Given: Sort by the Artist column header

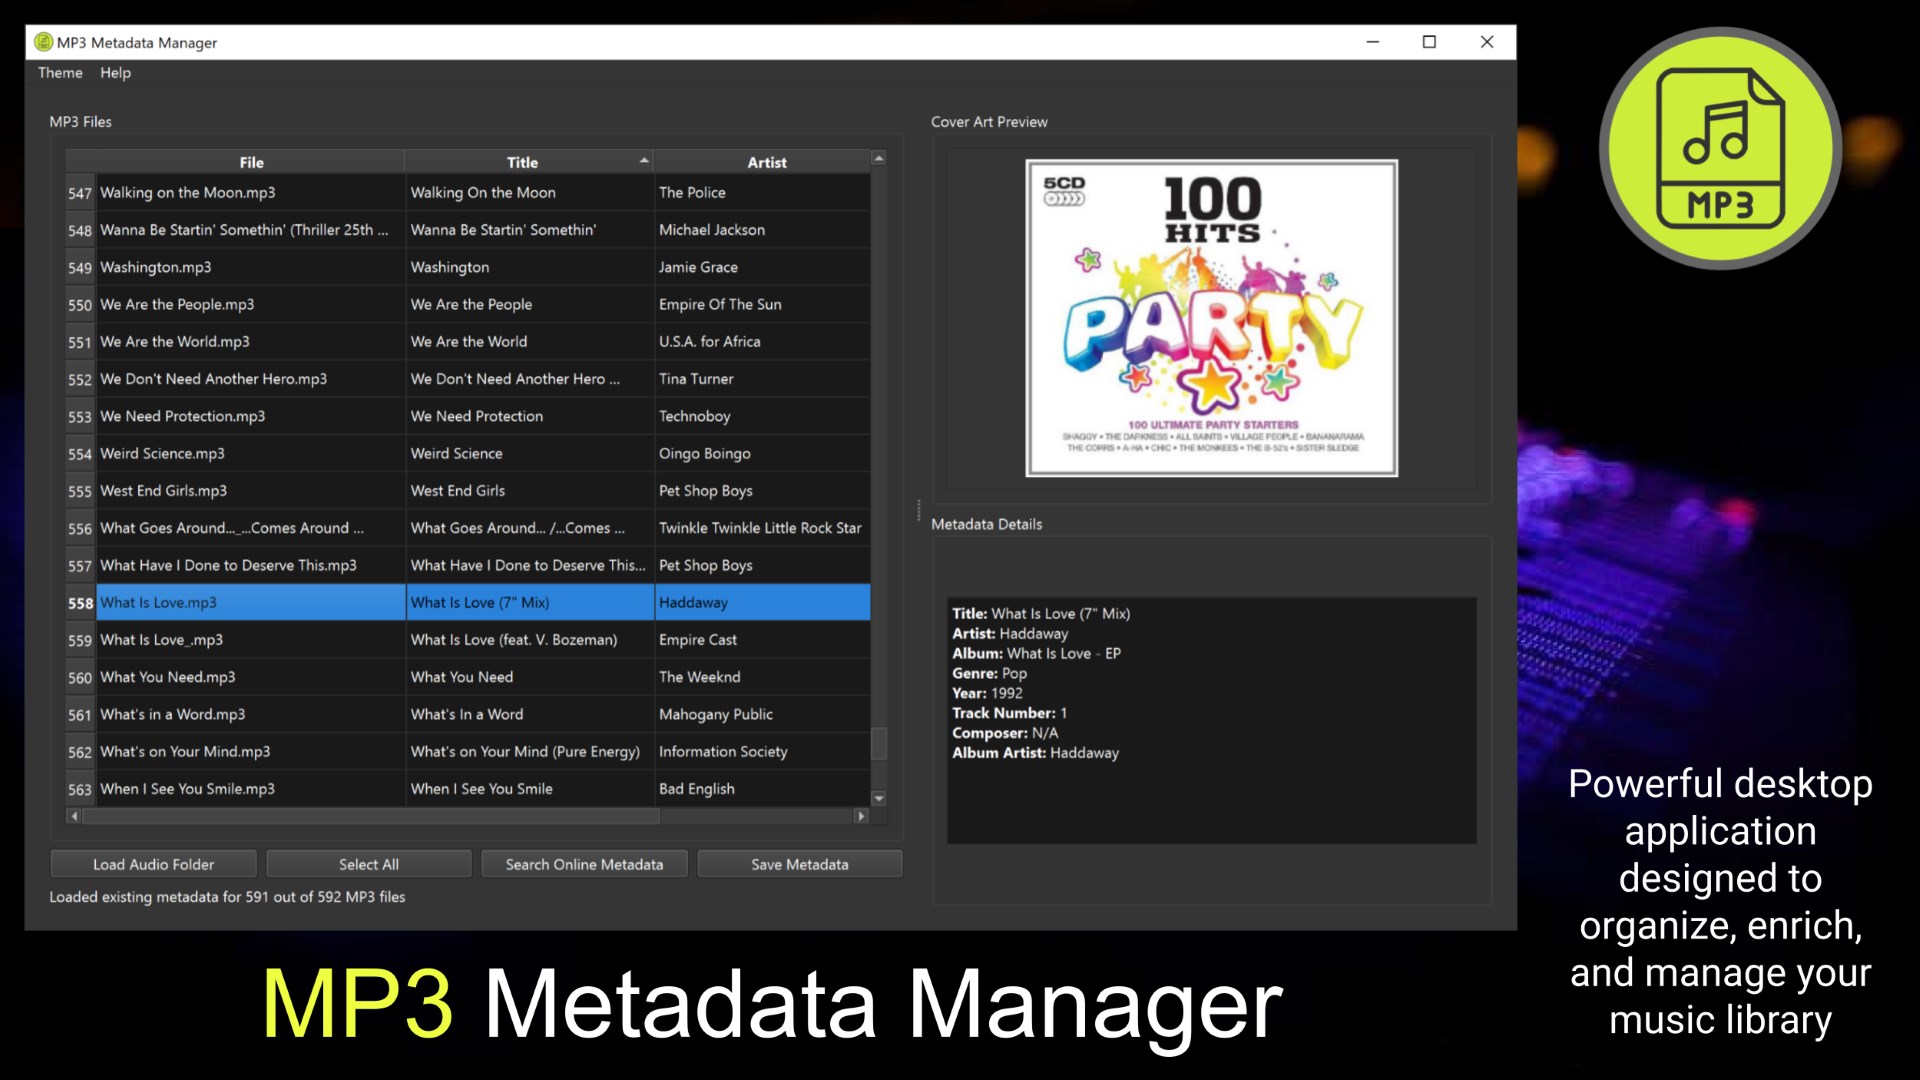Looking at the screenshot, I should point(766,162).
